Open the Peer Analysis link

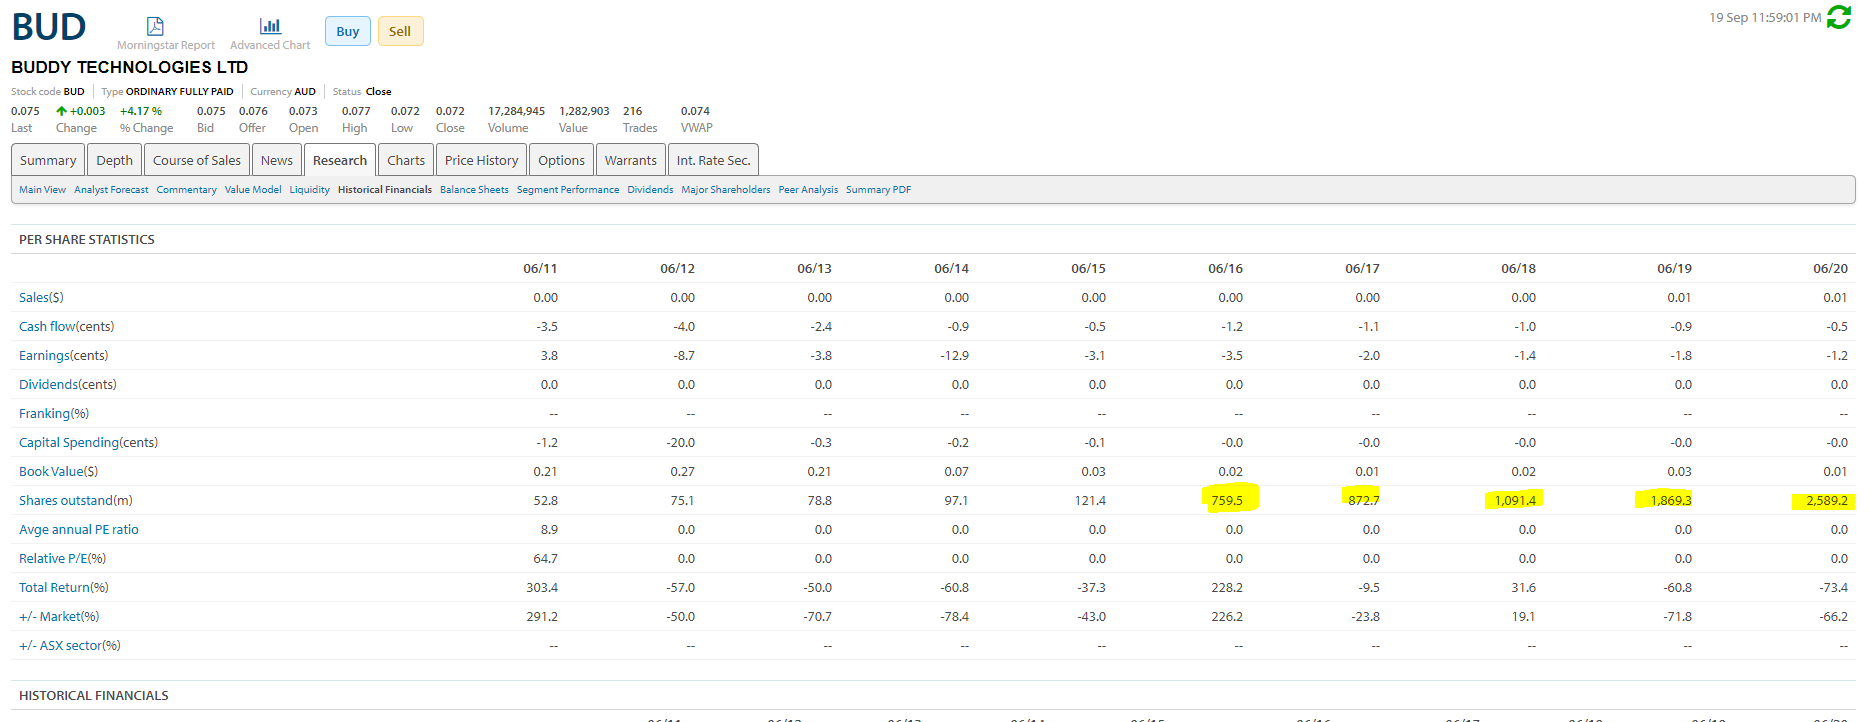coord(808,189)
